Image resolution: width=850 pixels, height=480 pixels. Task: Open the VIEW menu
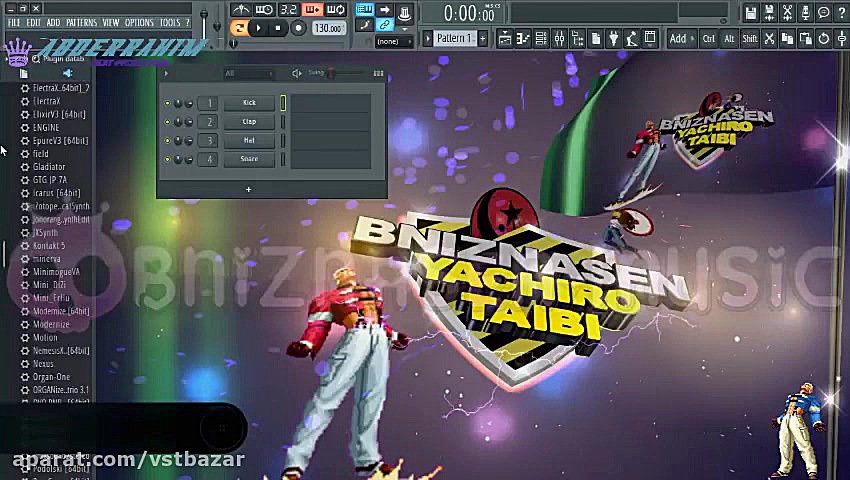click(111, 23)
